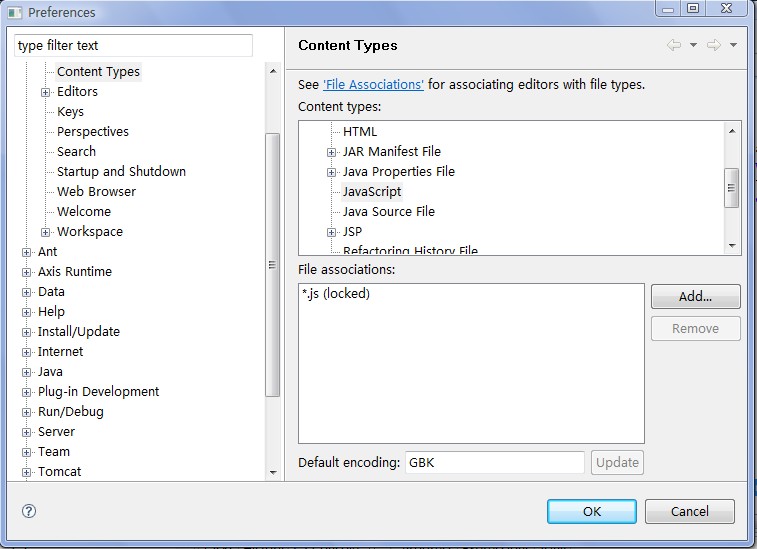Image resolution: width=757 pixels, height=549 pixels.
Task: Expand the JSP content type node
Action: (331, 232)
